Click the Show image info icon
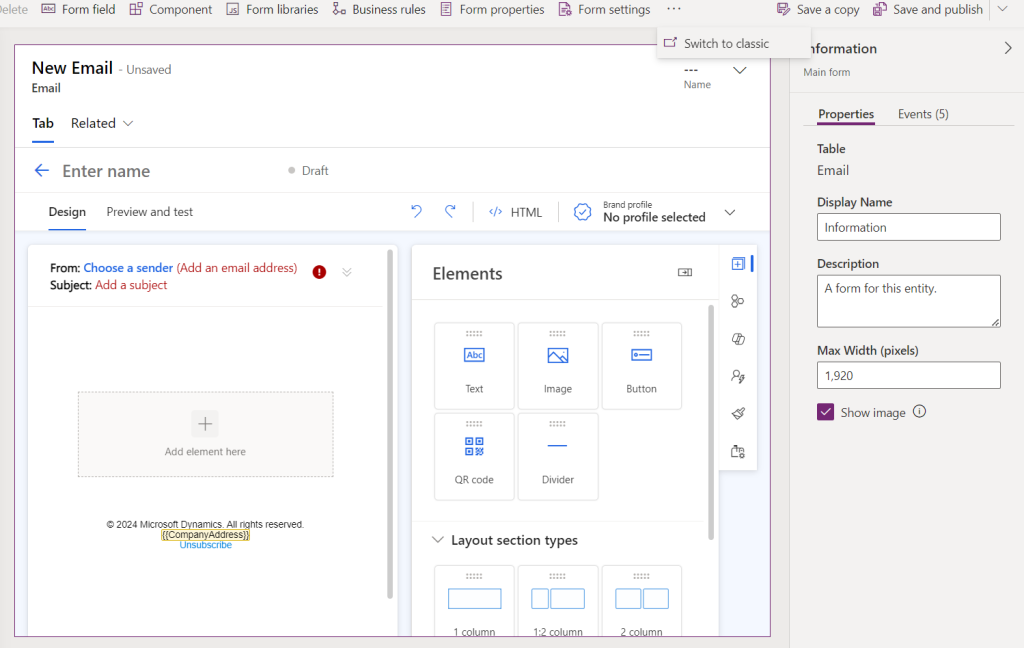 coord(920,412)
